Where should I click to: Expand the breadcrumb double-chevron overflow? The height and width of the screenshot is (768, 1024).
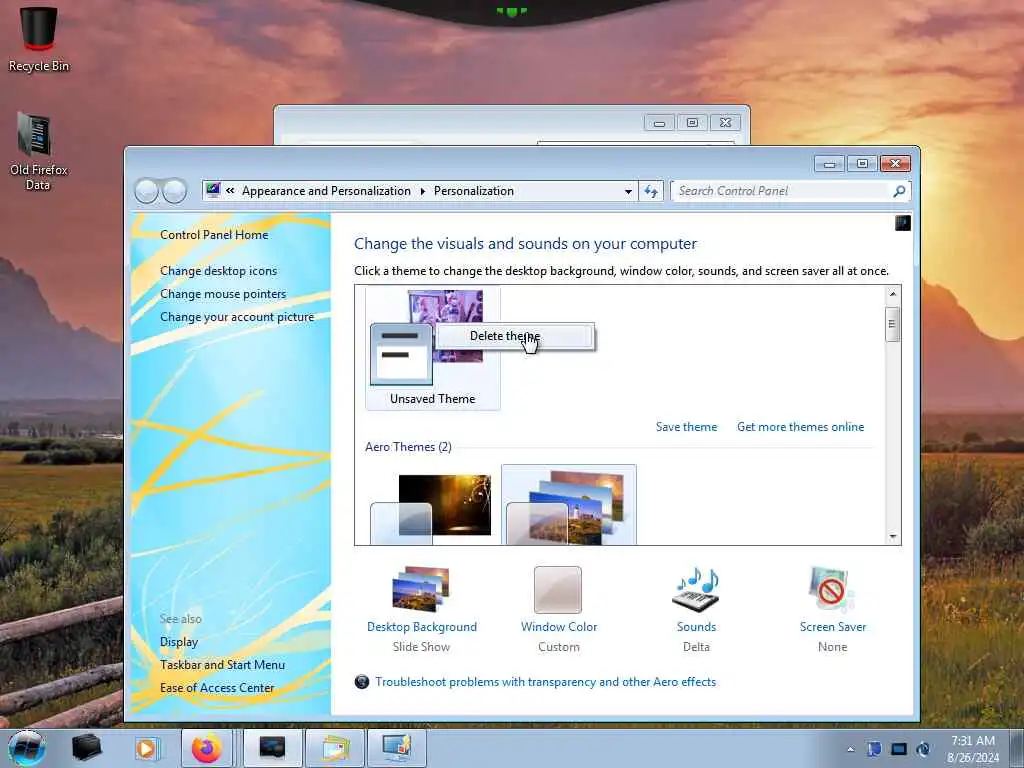pos(230,191)
